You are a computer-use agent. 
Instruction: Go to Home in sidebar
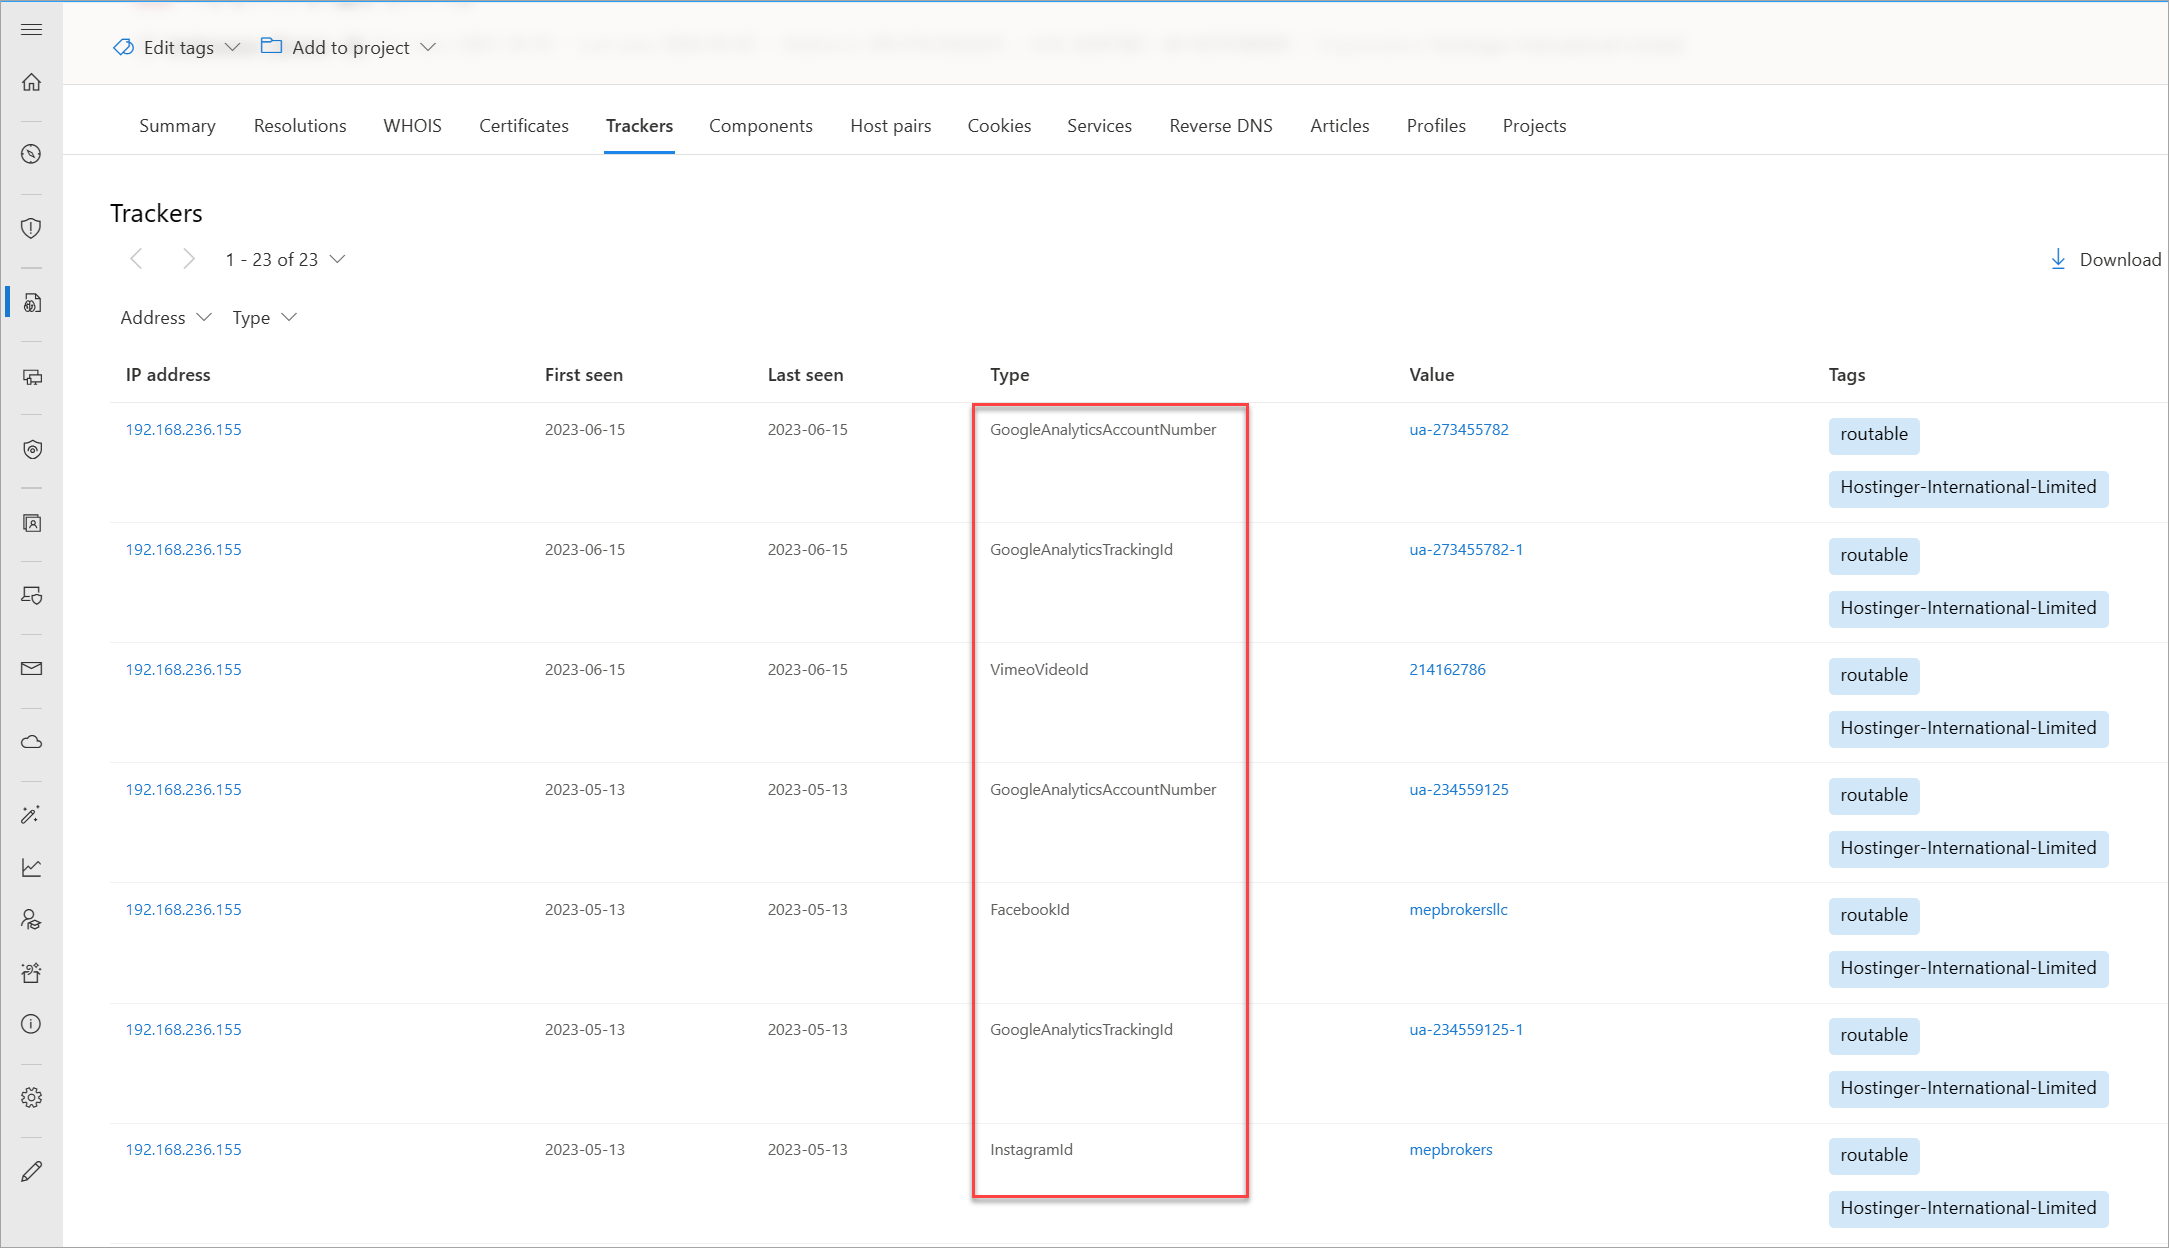[31, 82]
